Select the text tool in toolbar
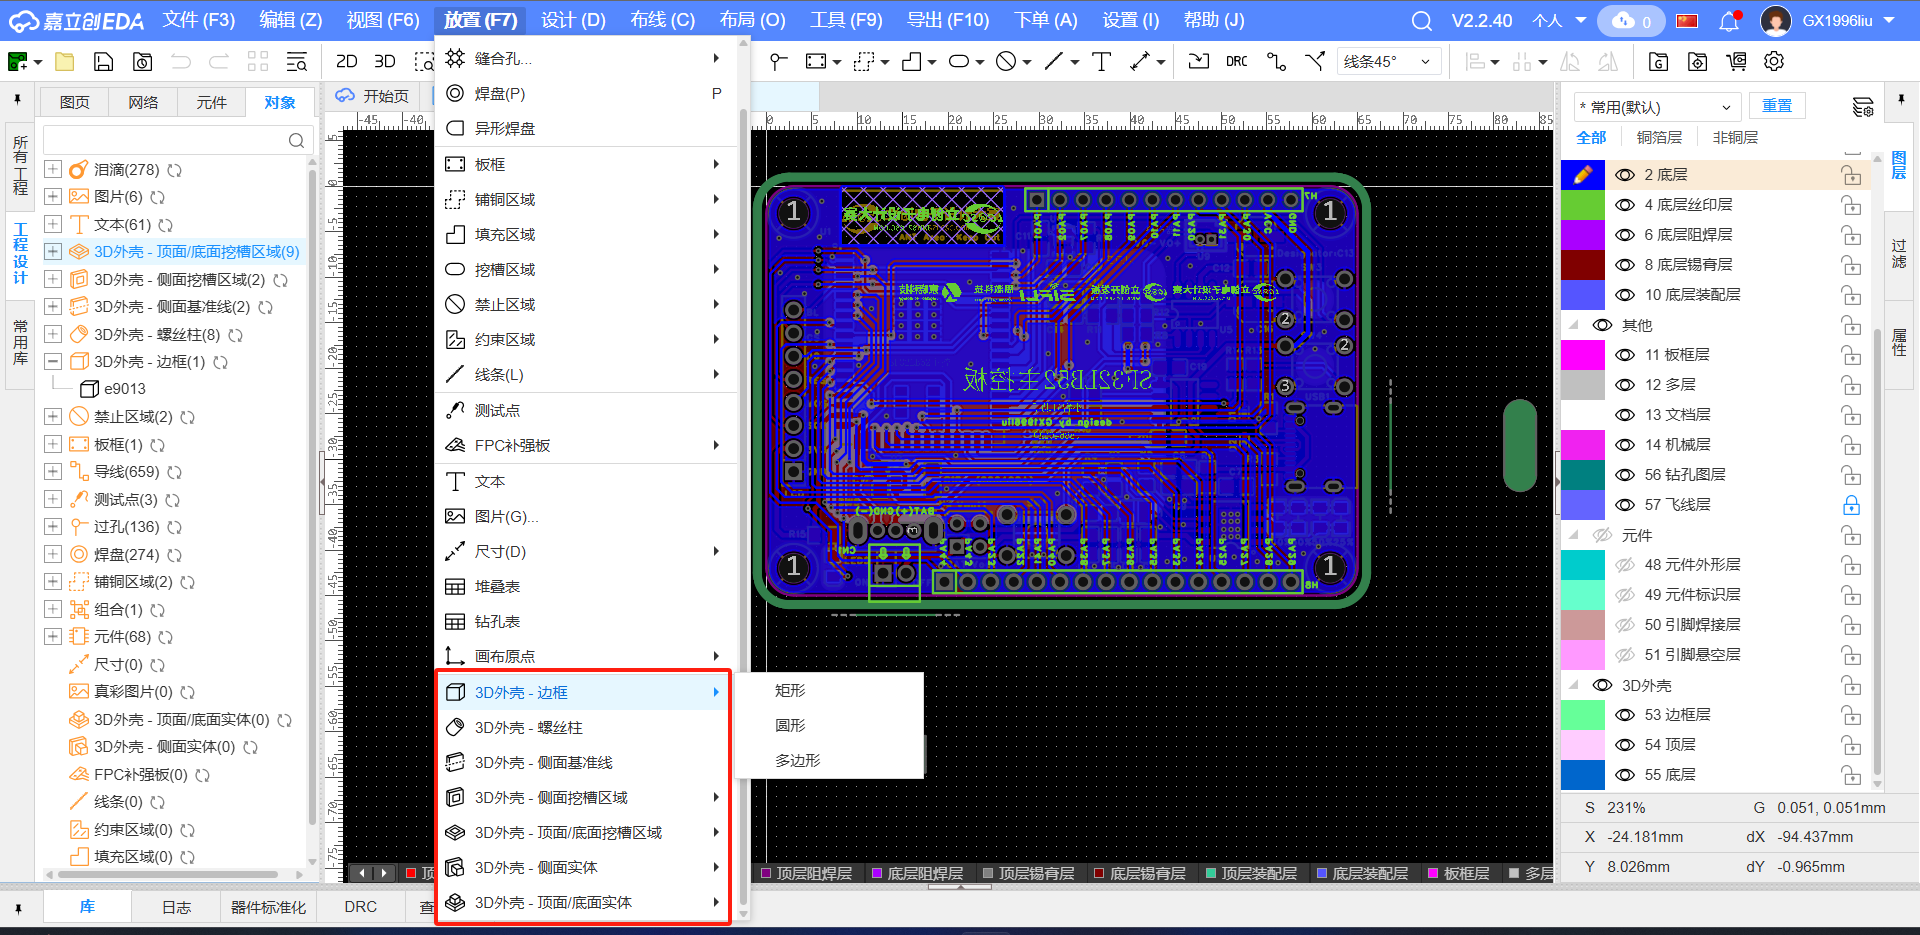This screenshot has width=1920, height=935. point(1101,62)
